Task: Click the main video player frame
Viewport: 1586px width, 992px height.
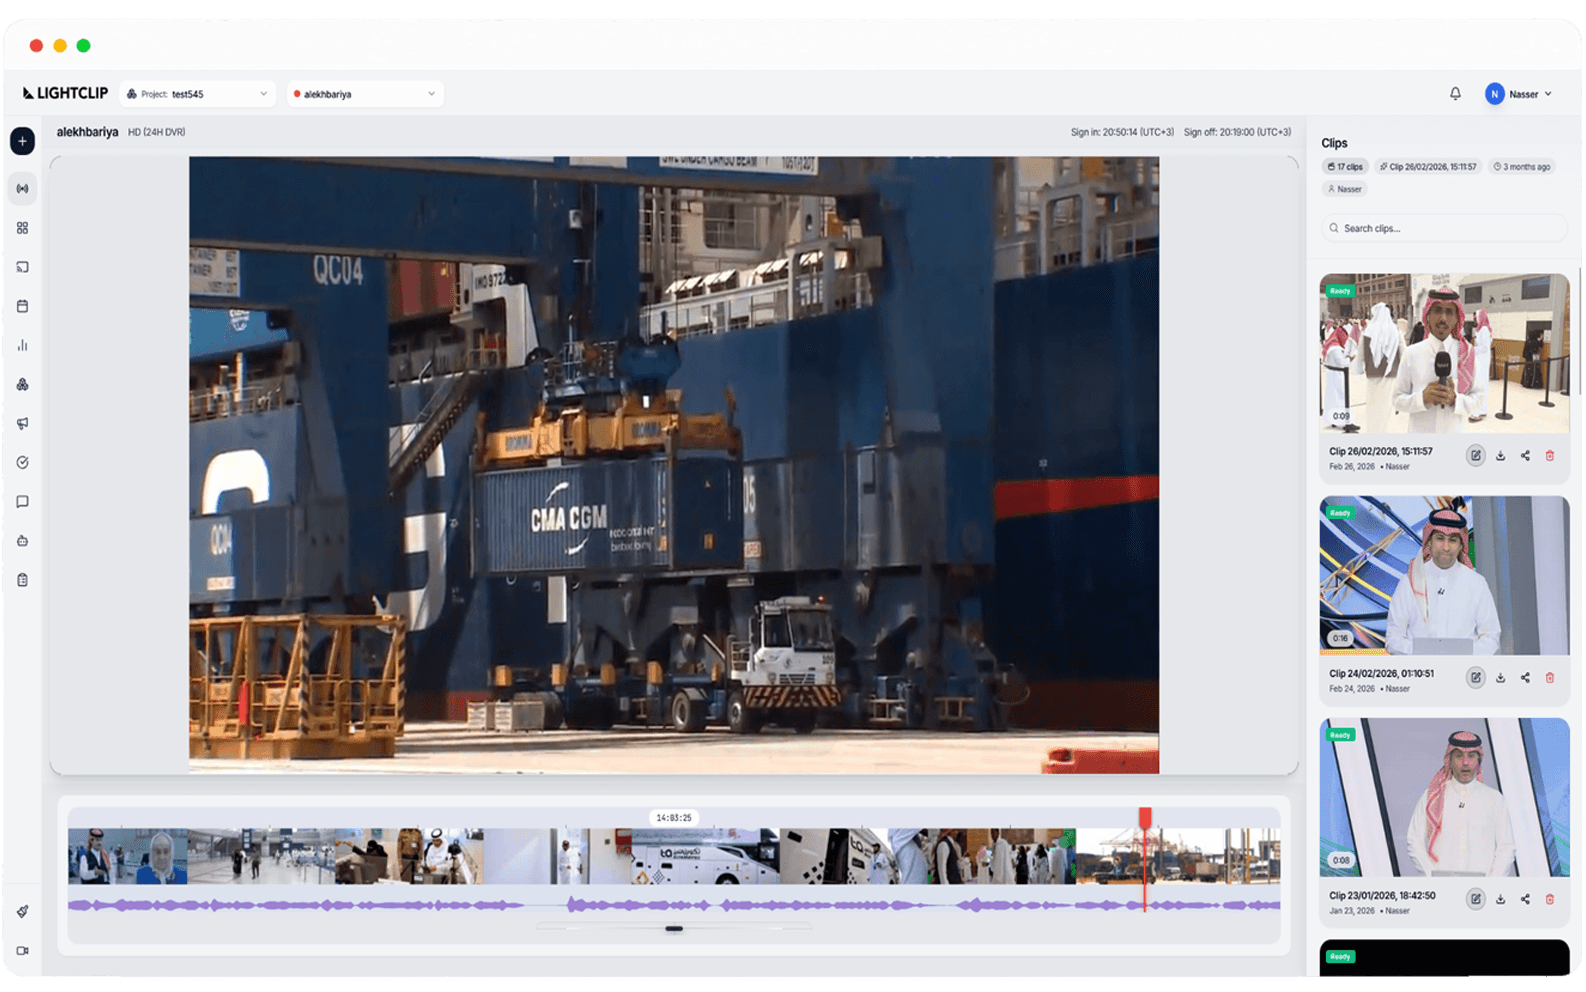Action: click(x=674, y=465)
